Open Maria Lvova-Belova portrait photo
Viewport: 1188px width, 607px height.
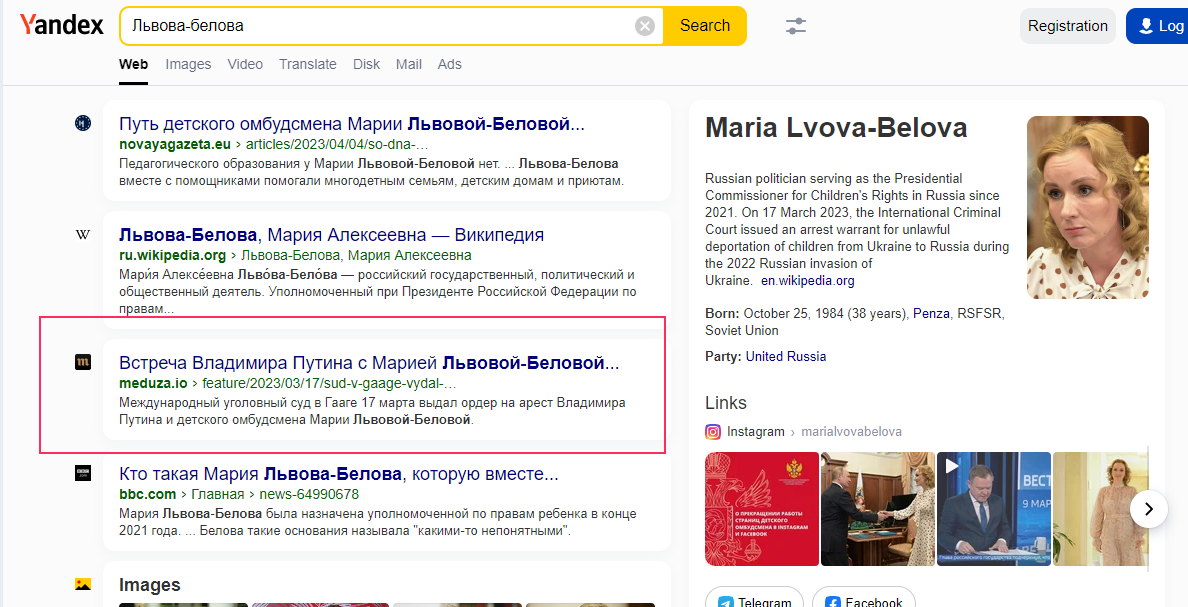click(x=1087, y=207)
